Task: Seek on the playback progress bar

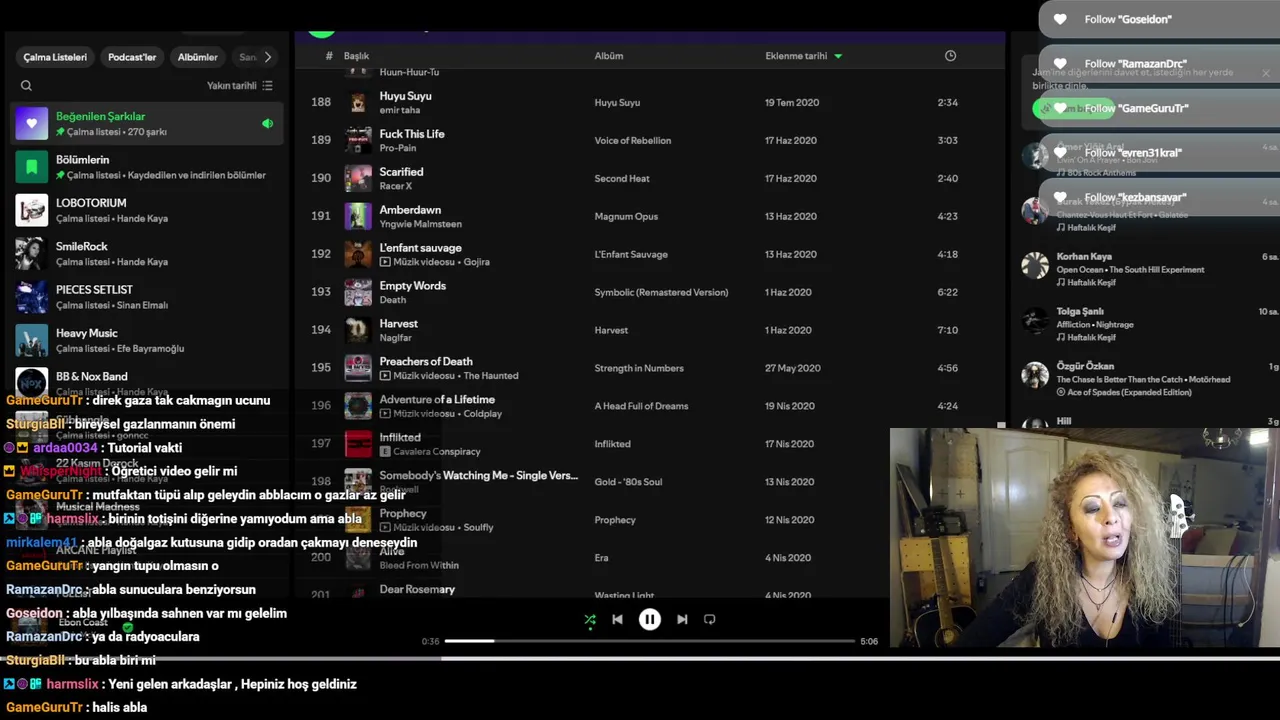Action: tap(650, 641)
